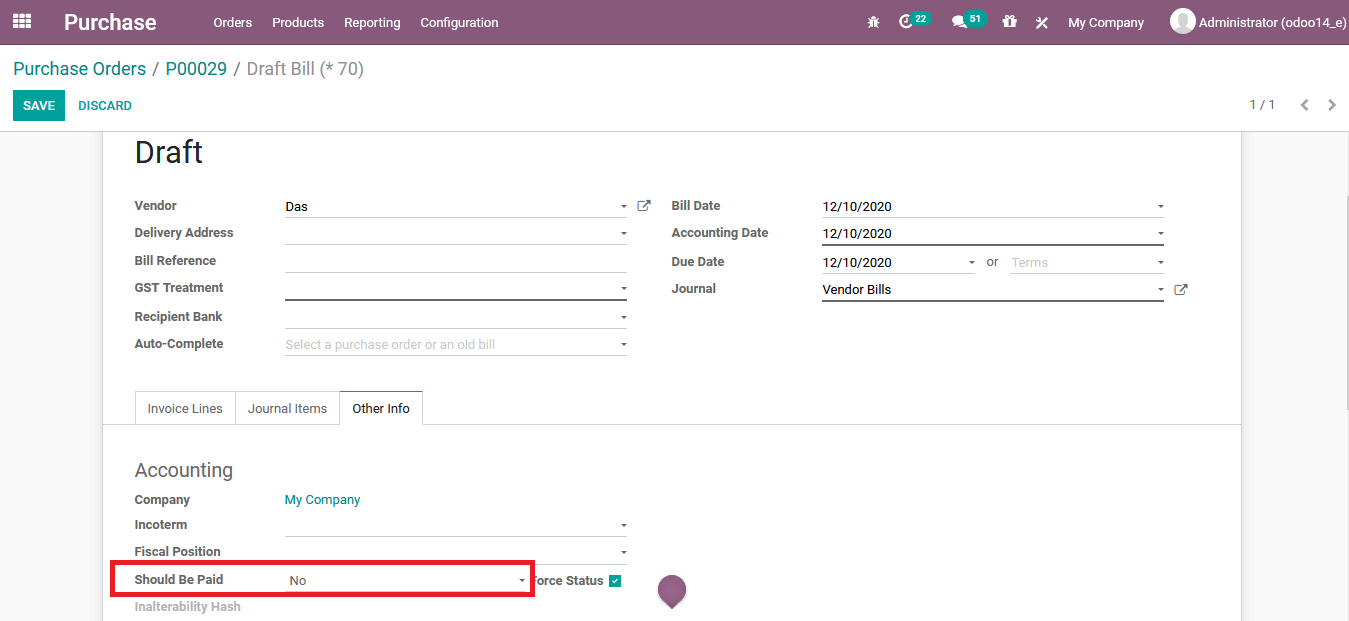This screenshot has height=621, width=1349.
Task: Expand the Recipient Bank dropdown
Action: pyautogui.click(x=623, y=318)
